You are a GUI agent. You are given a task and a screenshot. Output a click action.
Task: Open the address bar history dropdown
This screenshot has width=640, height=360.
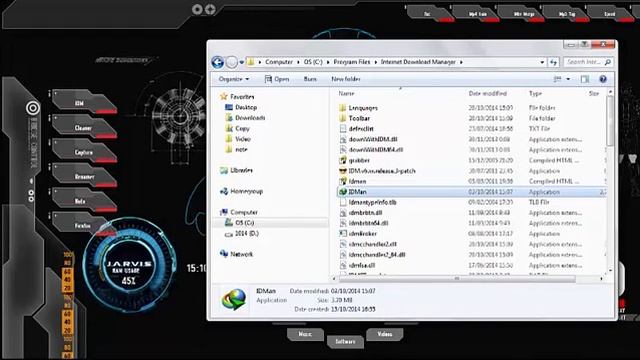542,62
